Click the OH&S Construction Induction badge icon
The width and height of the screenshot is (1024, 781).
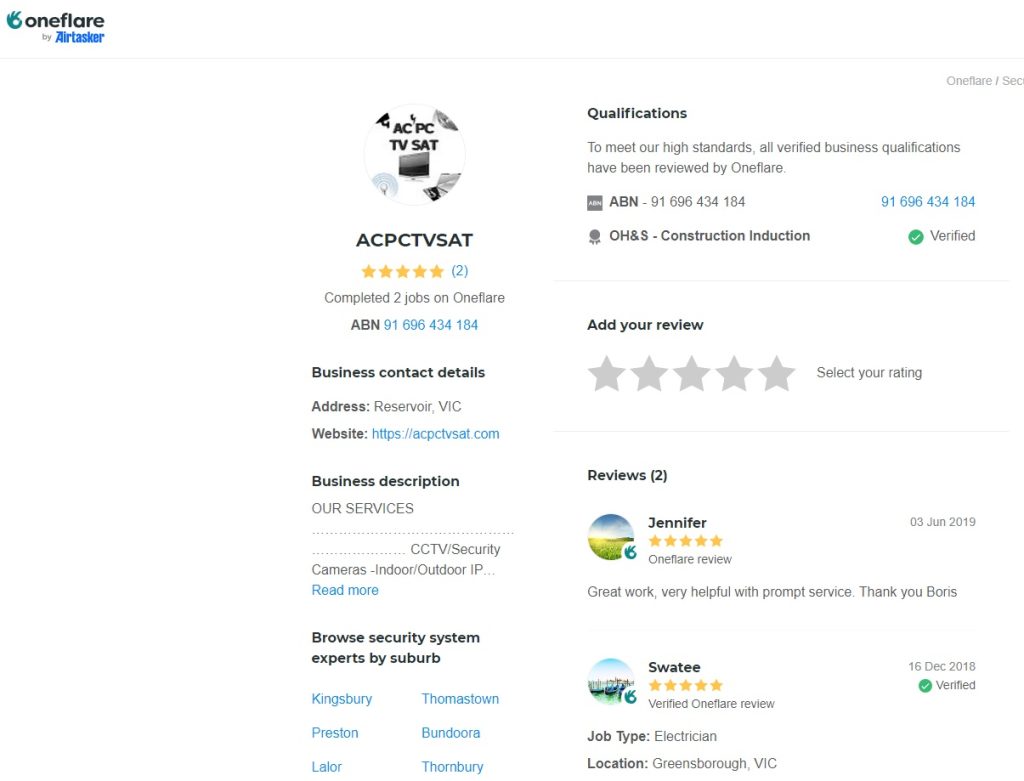(x=595, y=237)
